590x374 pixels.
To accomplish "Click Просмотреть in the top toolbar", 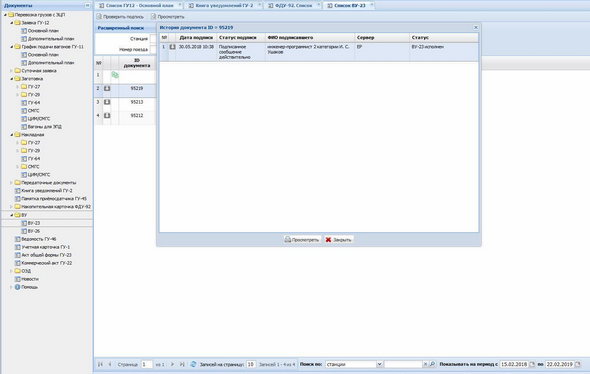I will click(x=167, y=17).
